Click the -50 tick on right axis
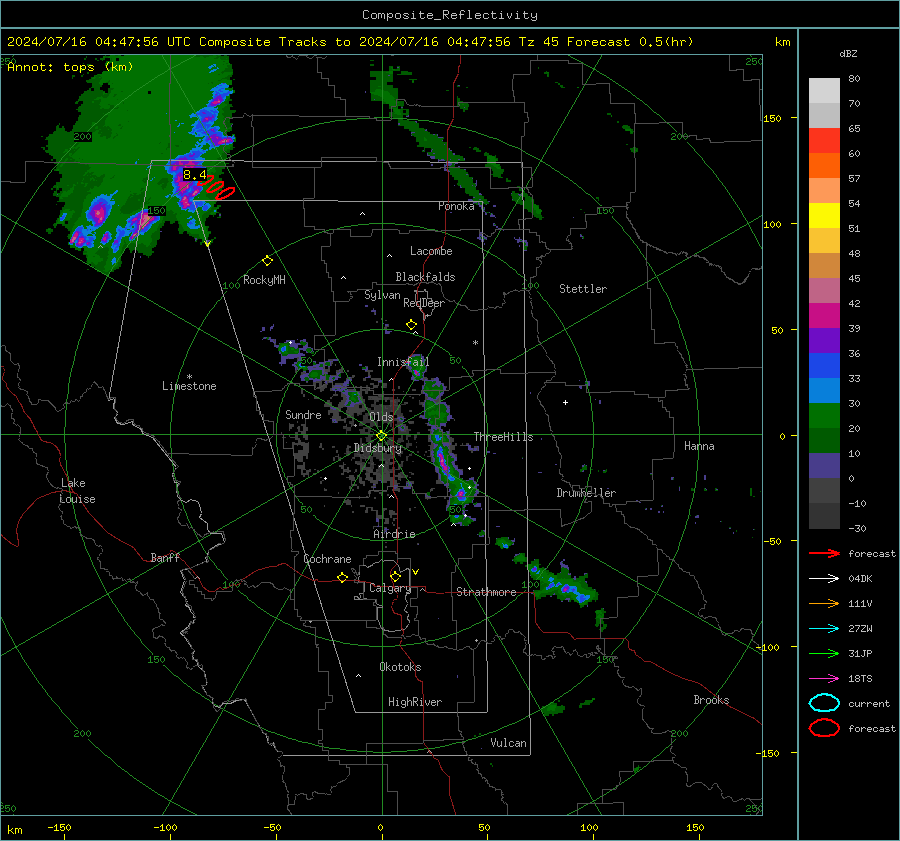Image resolution: width=900 pixels, height=841 pixels. coord(772,542)
